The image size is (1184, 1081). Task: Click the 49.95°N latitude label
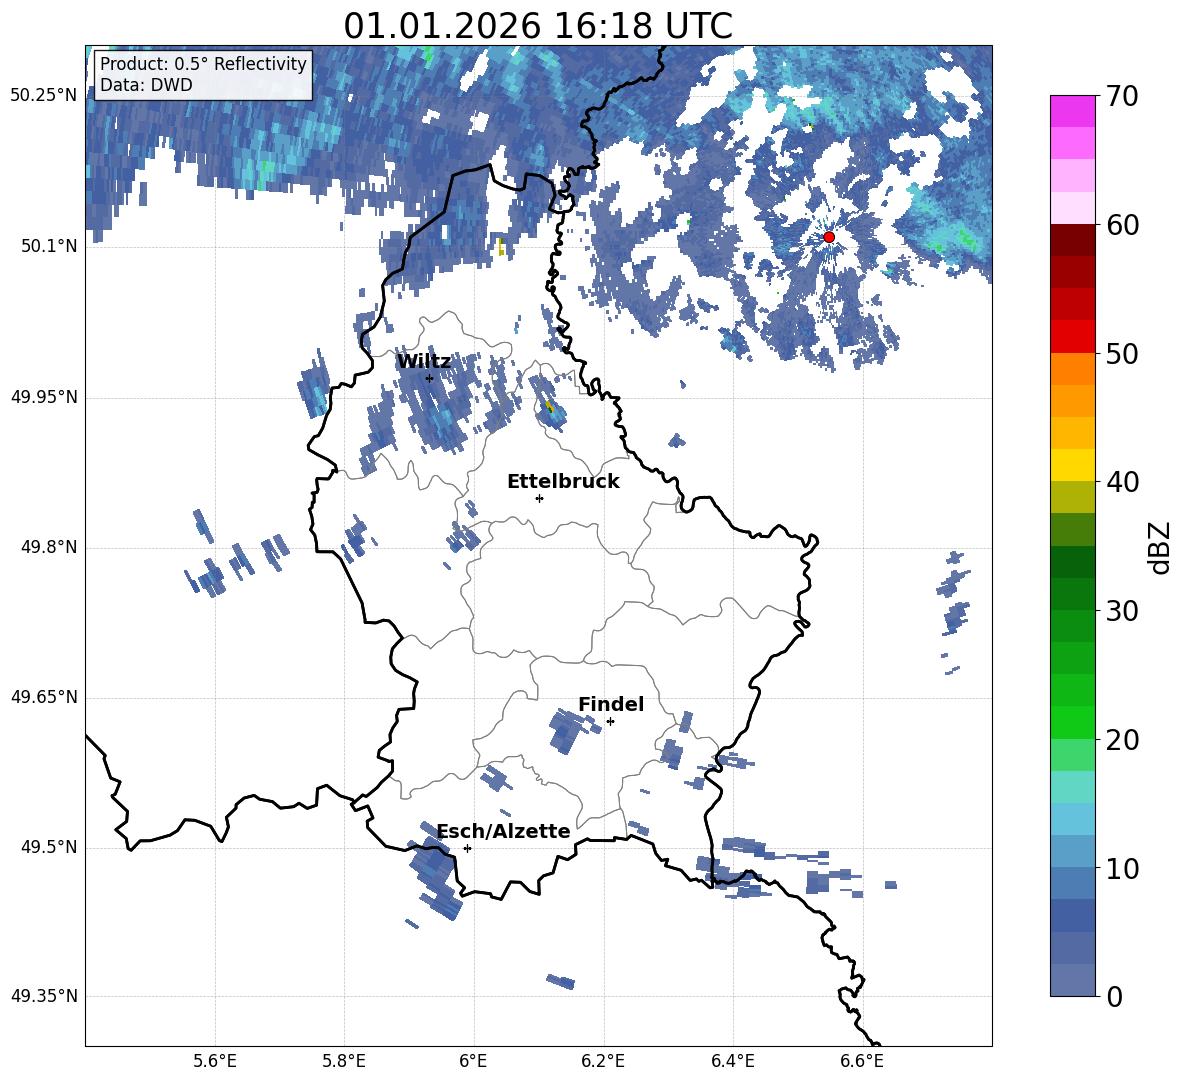(44, 397)
